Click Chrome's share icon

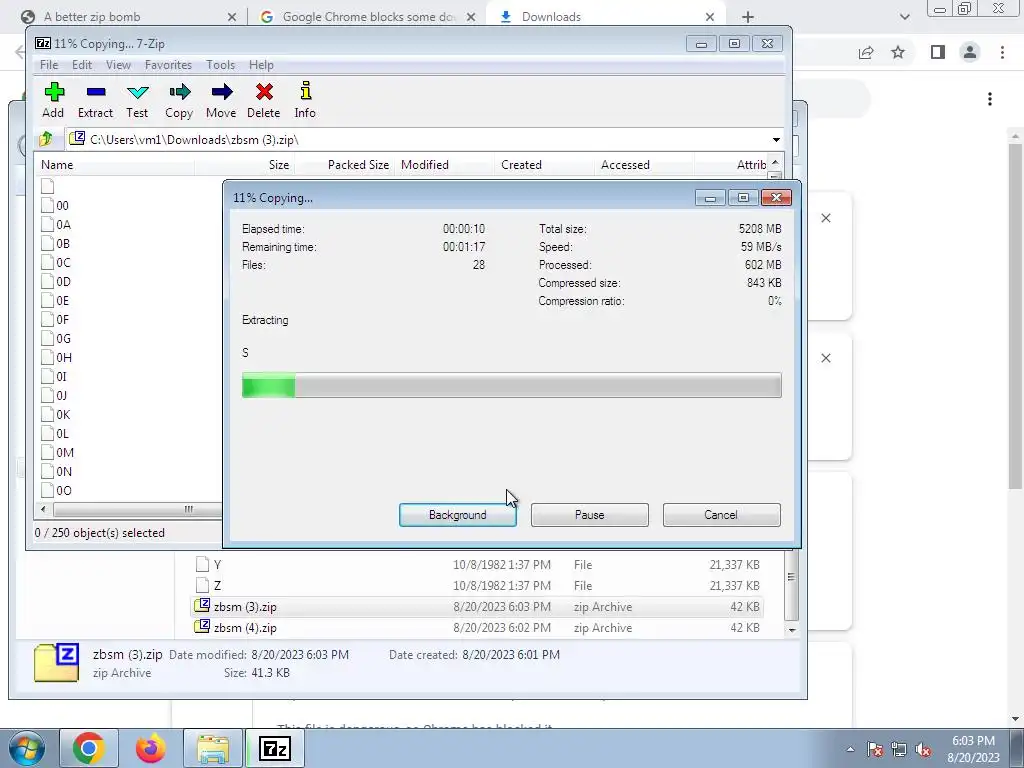click(x=866, y=52)
